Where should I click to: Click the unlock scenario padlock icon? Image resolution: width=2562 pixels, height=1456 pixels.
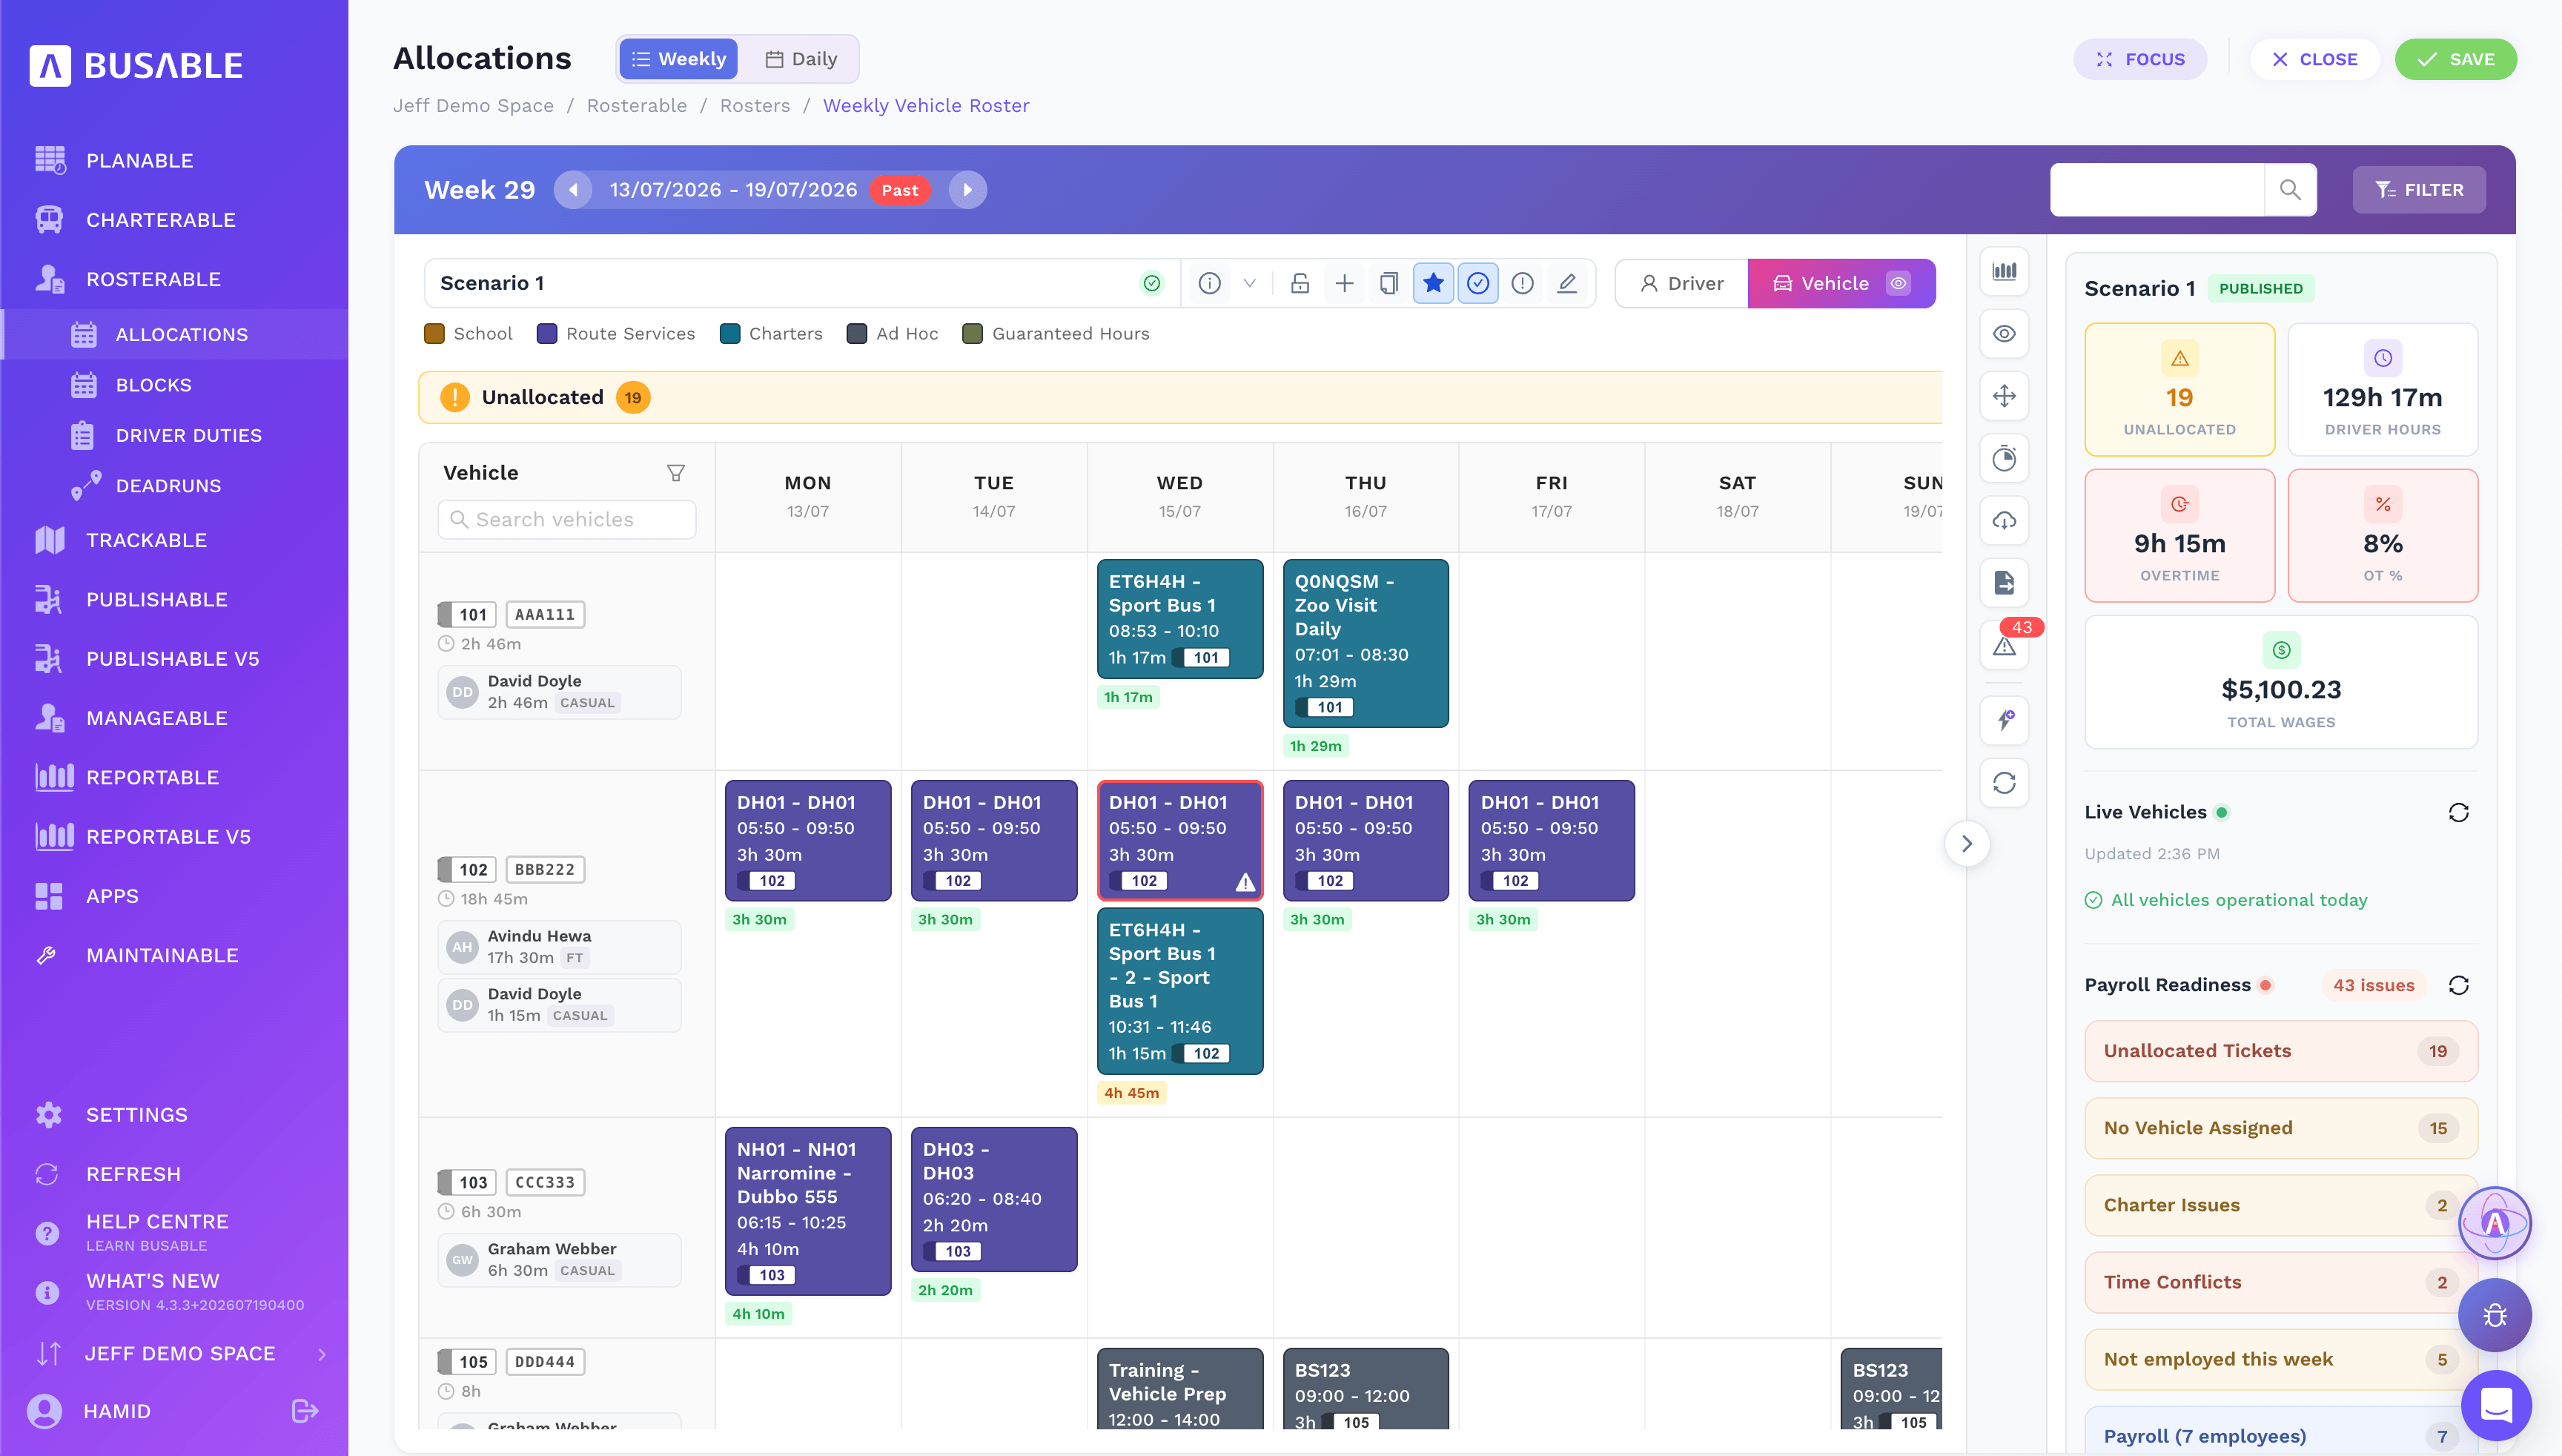[1300, 283]
